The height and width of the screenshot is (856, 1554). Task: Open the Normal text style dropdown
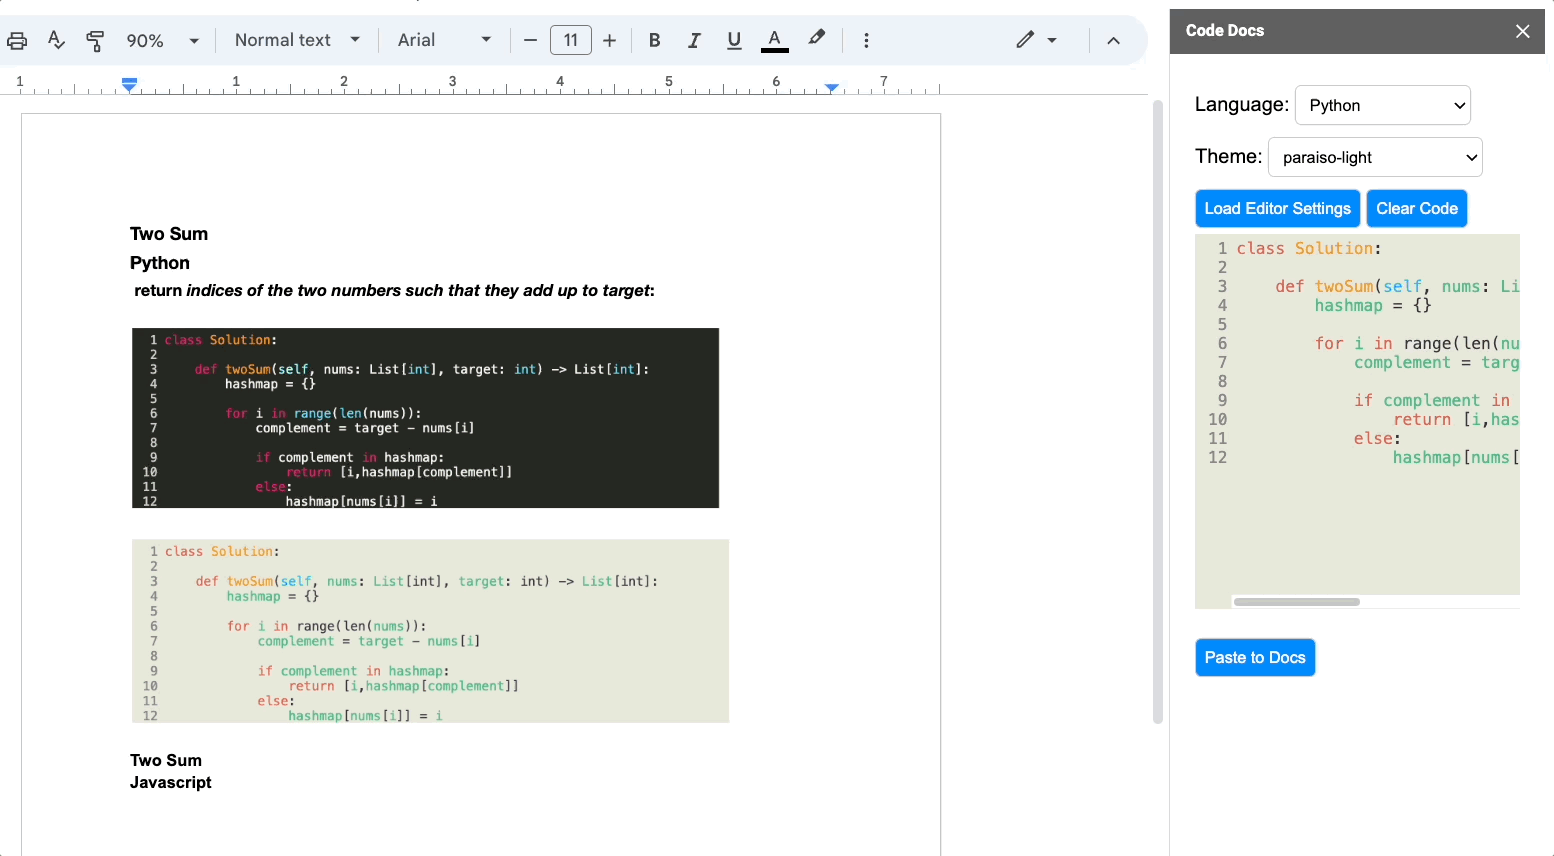click(297, 40)
